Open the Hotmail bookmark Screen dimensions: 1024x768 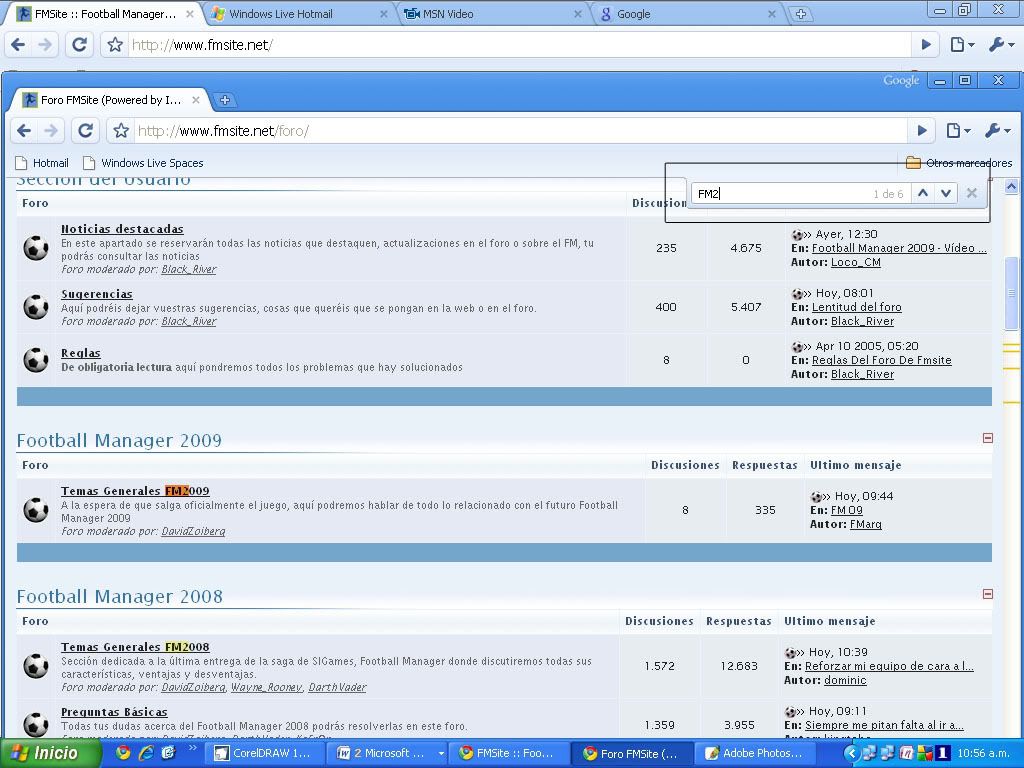point(42,163)
